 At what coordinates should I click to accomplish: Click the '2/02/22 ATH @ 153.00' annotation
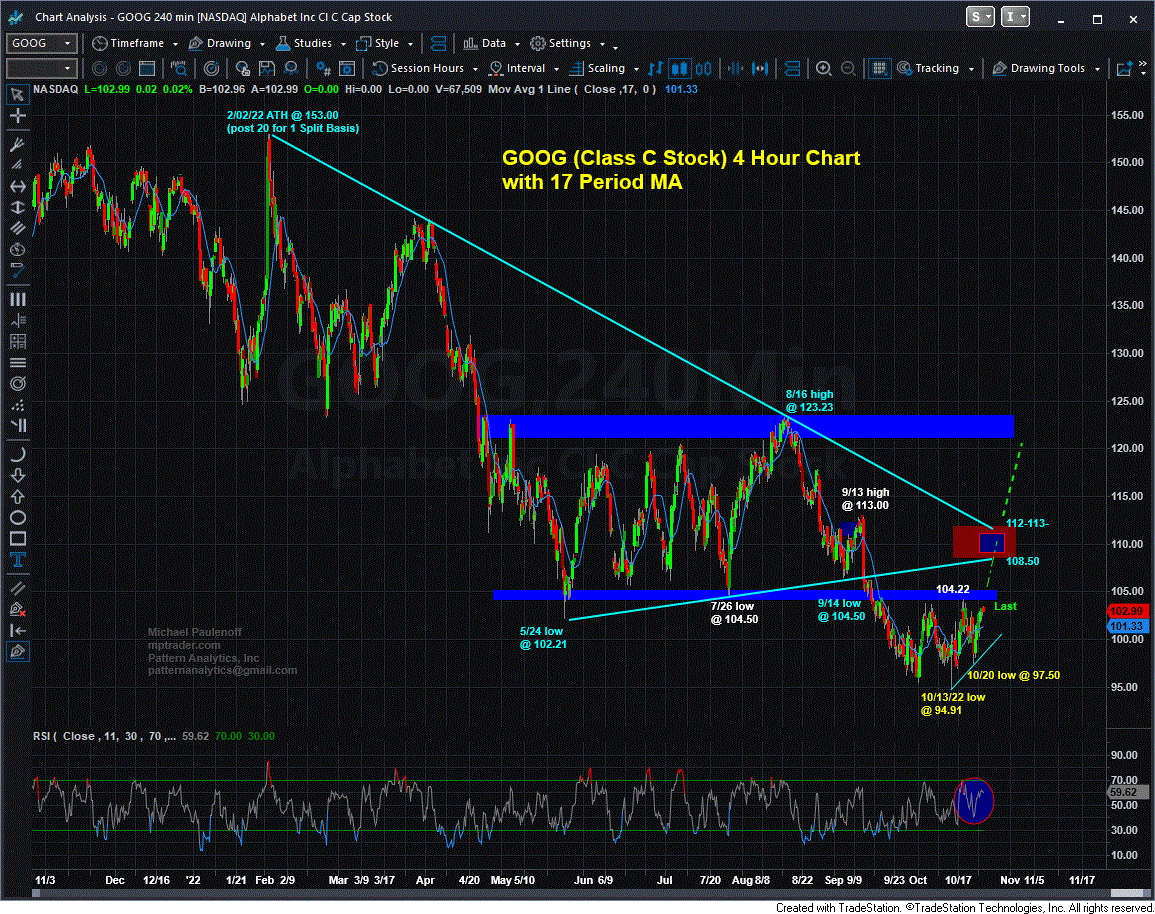pos(292,122)
